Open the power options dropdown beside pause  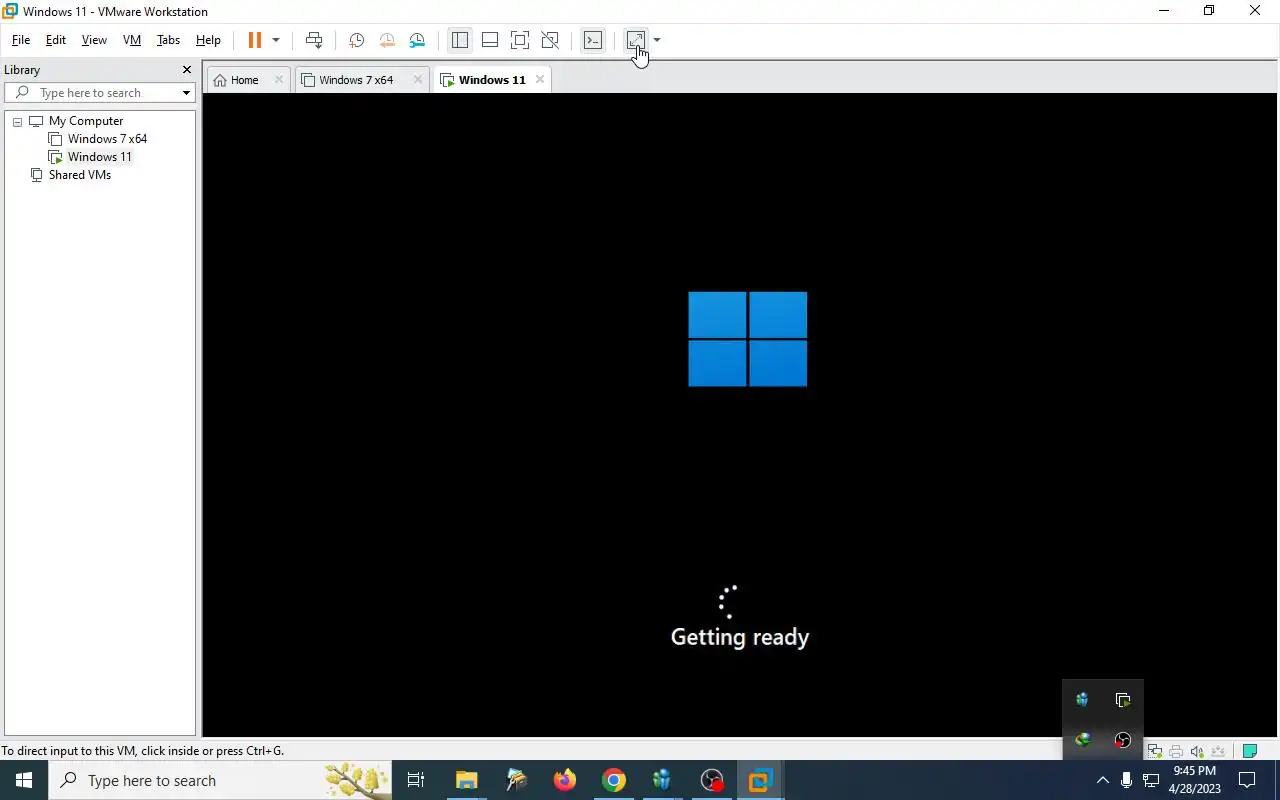(276, 40)
